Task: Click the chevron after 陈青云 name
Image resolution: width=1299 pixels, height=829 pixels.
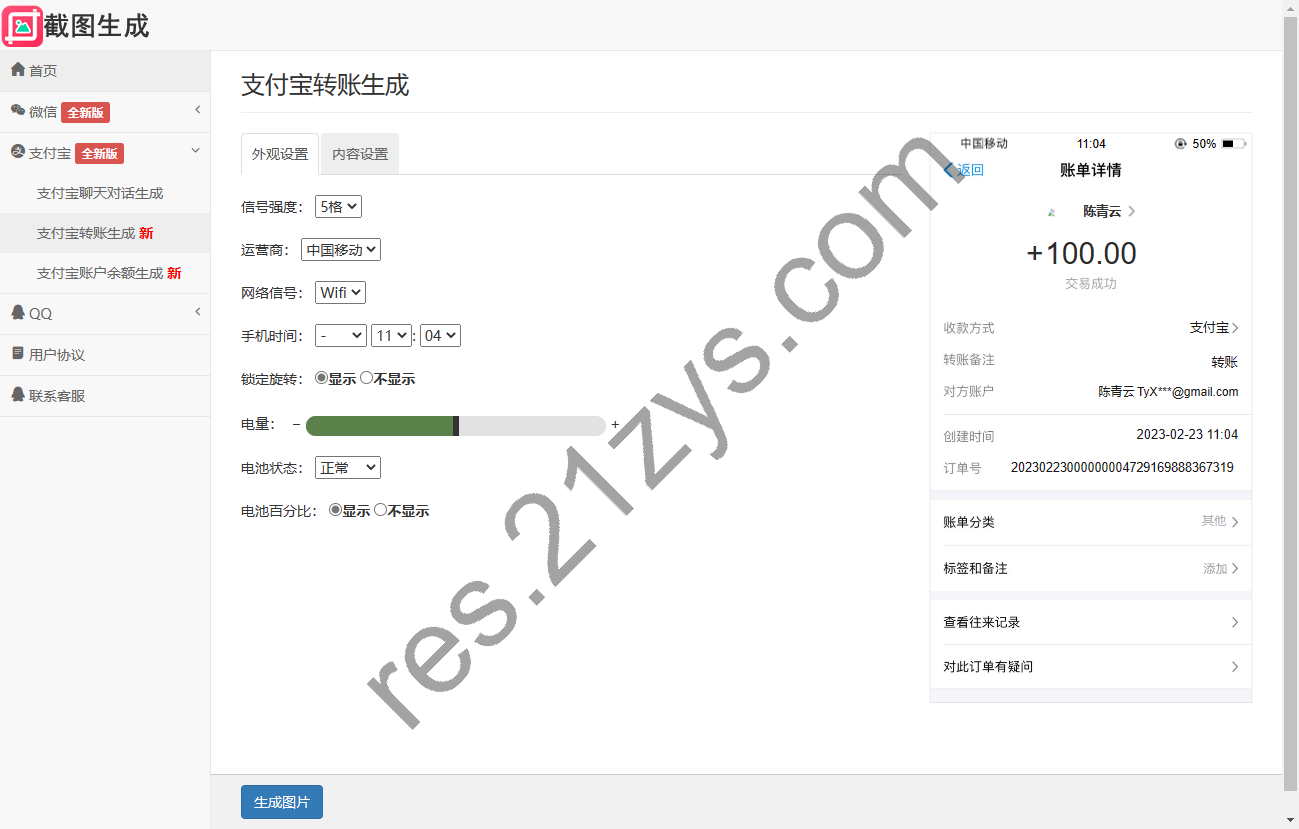Action: pos(1131,211)
